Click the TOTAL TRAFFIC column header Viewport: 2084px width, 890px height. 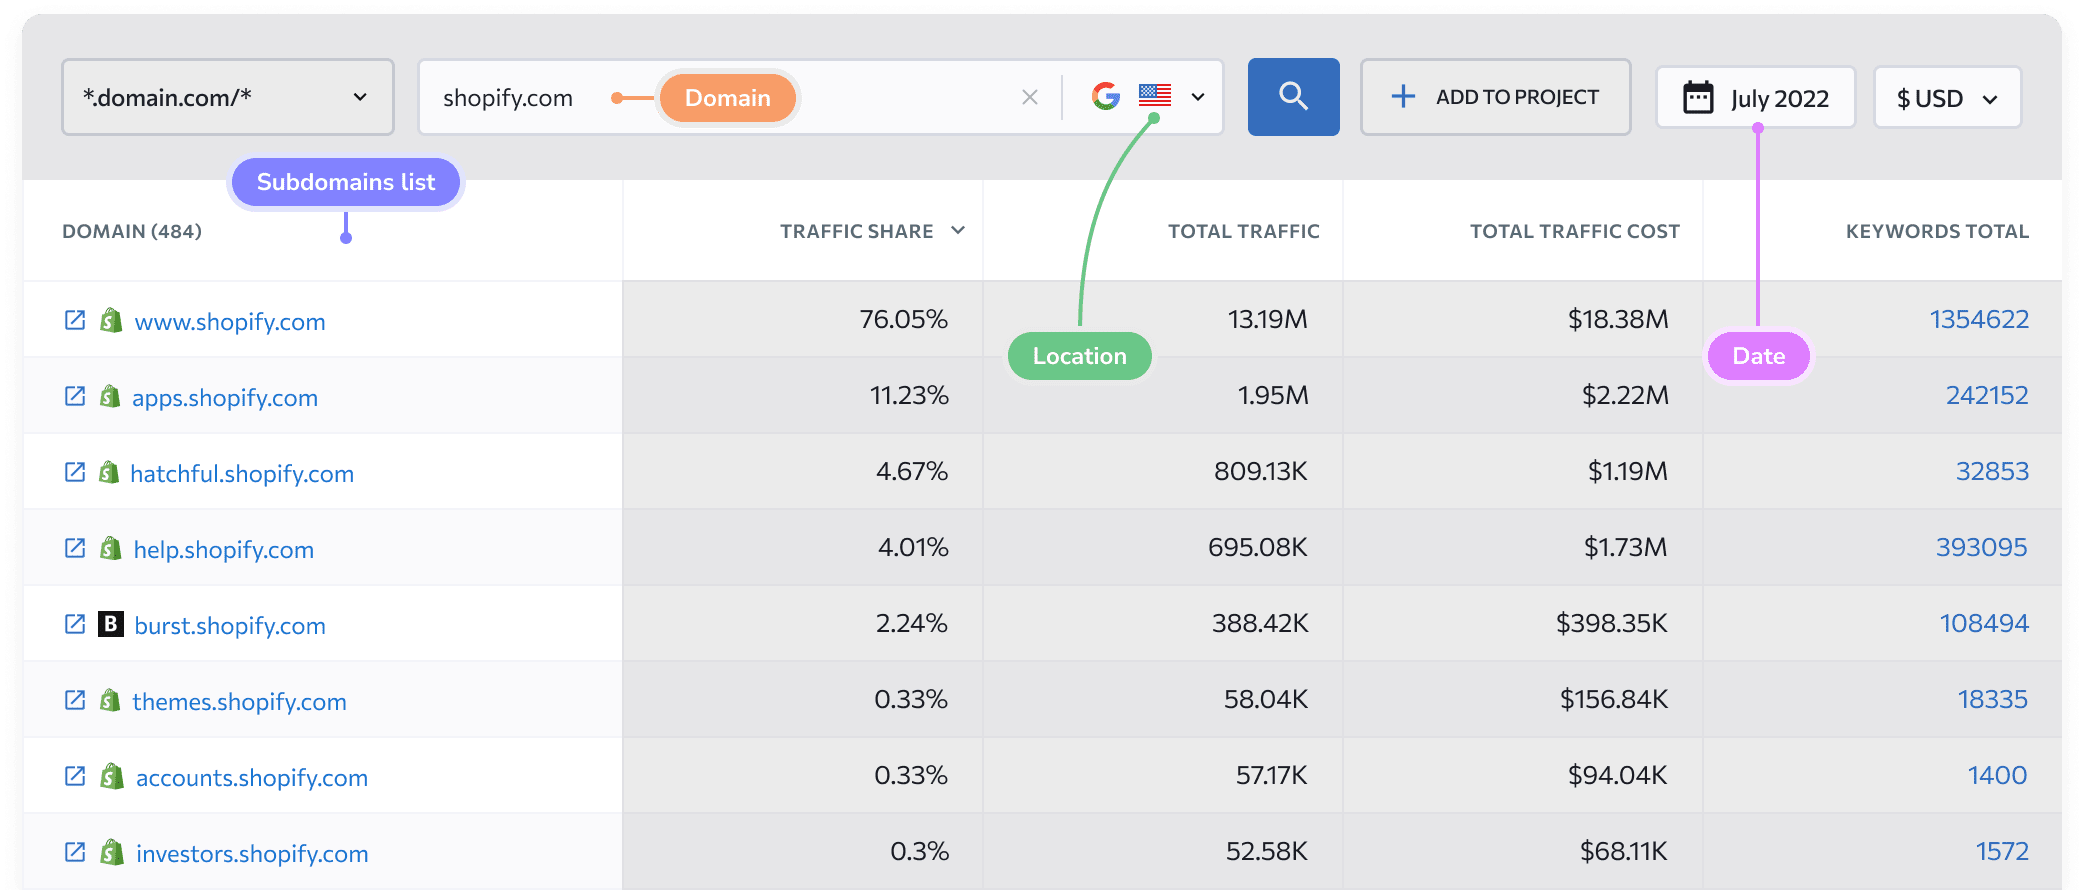click(1244, 231)
